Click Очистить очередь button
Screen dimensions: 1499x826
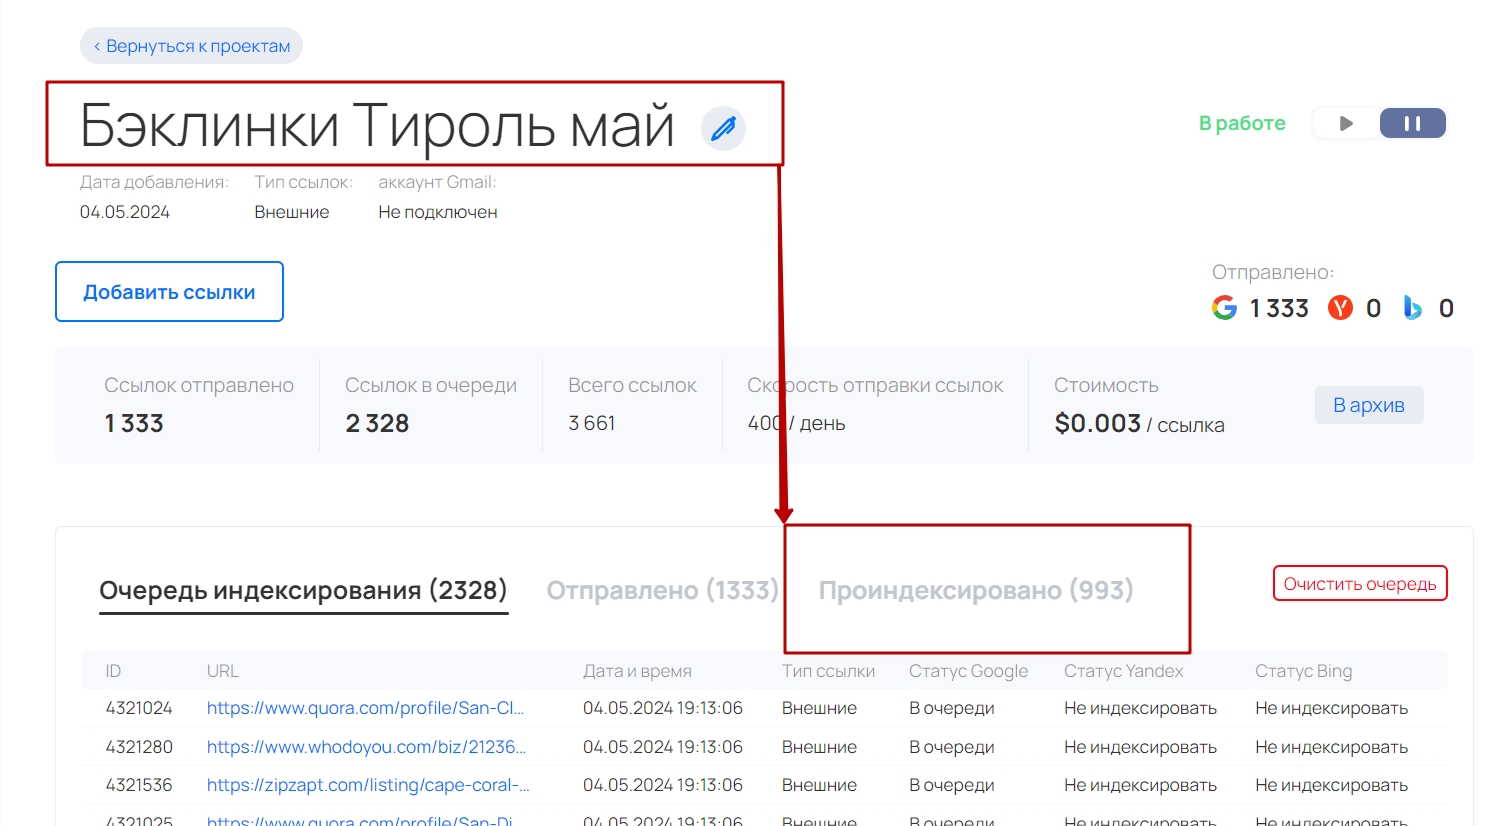[x=1359, y=584]
